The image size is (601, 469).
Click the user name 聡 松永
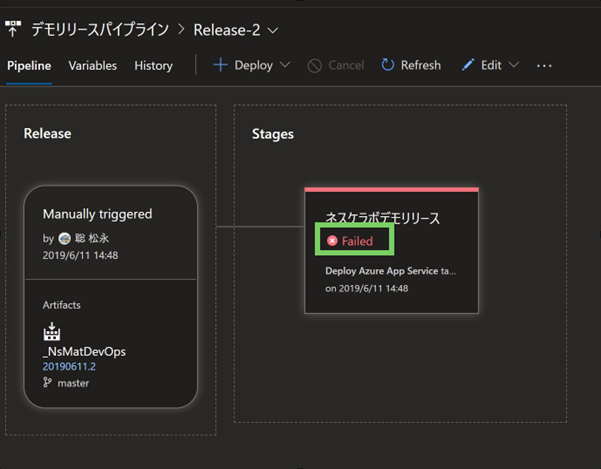pos(92,238)
